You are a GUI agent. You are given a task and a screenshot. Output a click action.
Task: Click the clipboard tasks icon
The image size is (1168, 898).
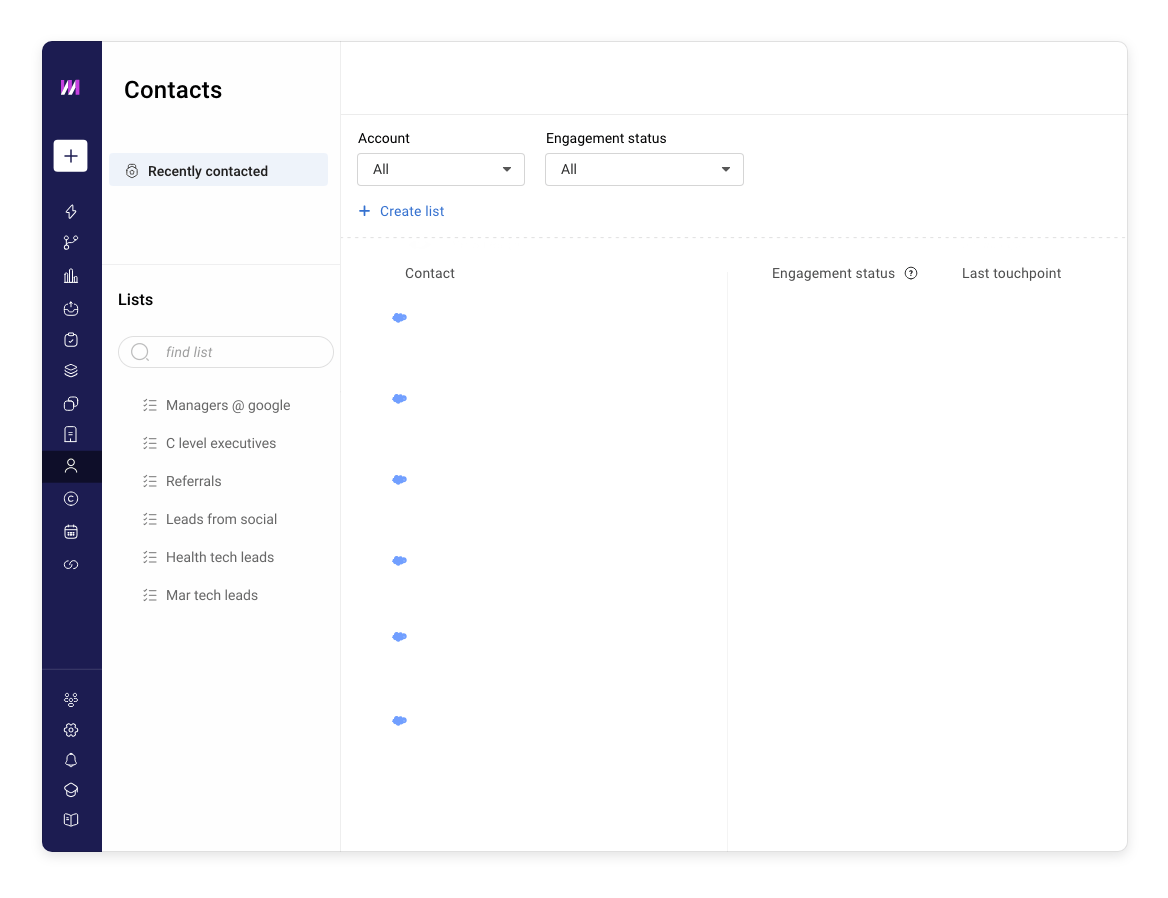pyautogui.click(x=71, y=339)
